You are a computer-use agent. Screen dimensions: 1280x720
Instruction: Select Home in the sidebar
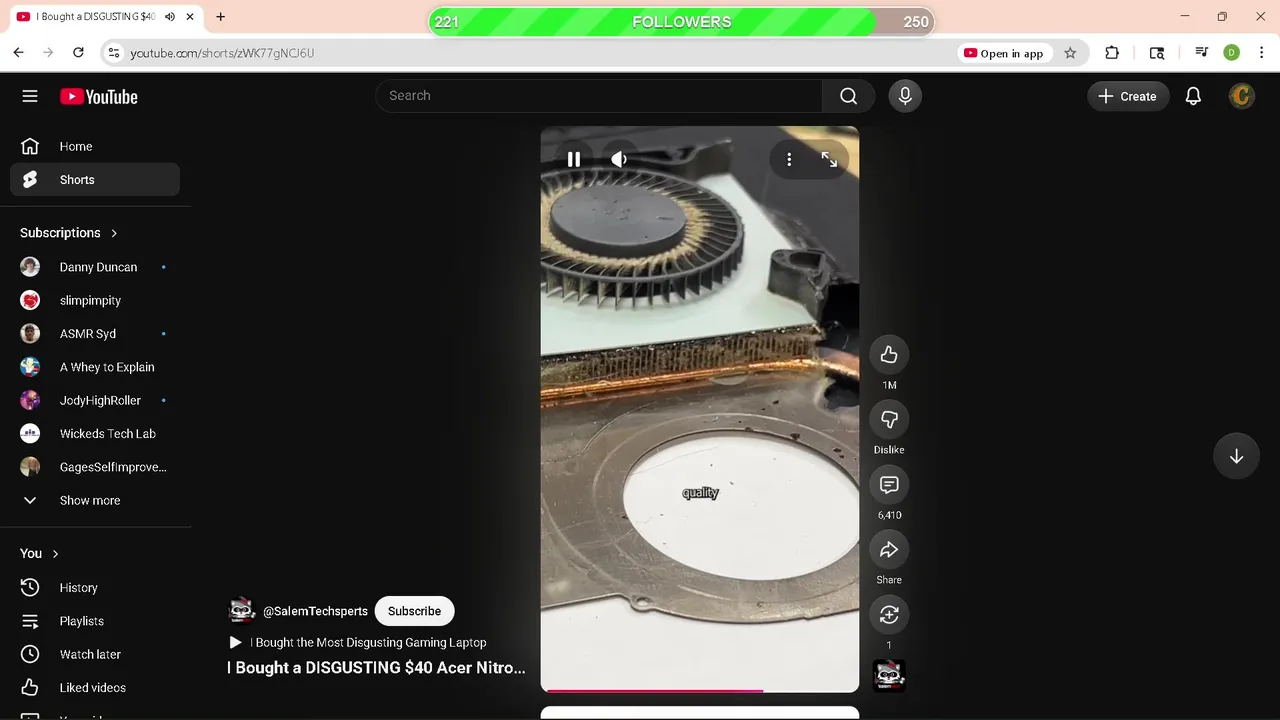click(95, 146)
